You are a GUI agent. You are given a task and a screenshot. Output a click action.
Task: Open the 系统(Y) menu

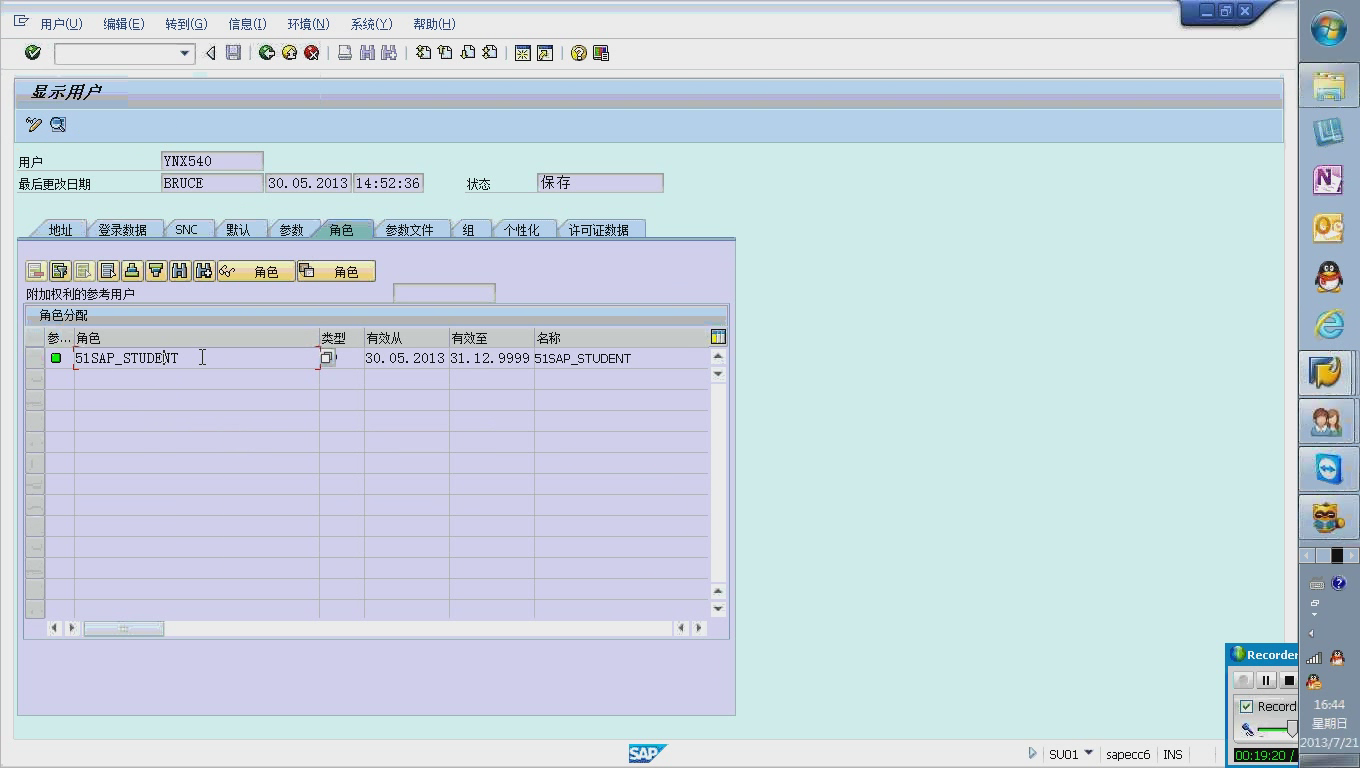pos(371,24)
